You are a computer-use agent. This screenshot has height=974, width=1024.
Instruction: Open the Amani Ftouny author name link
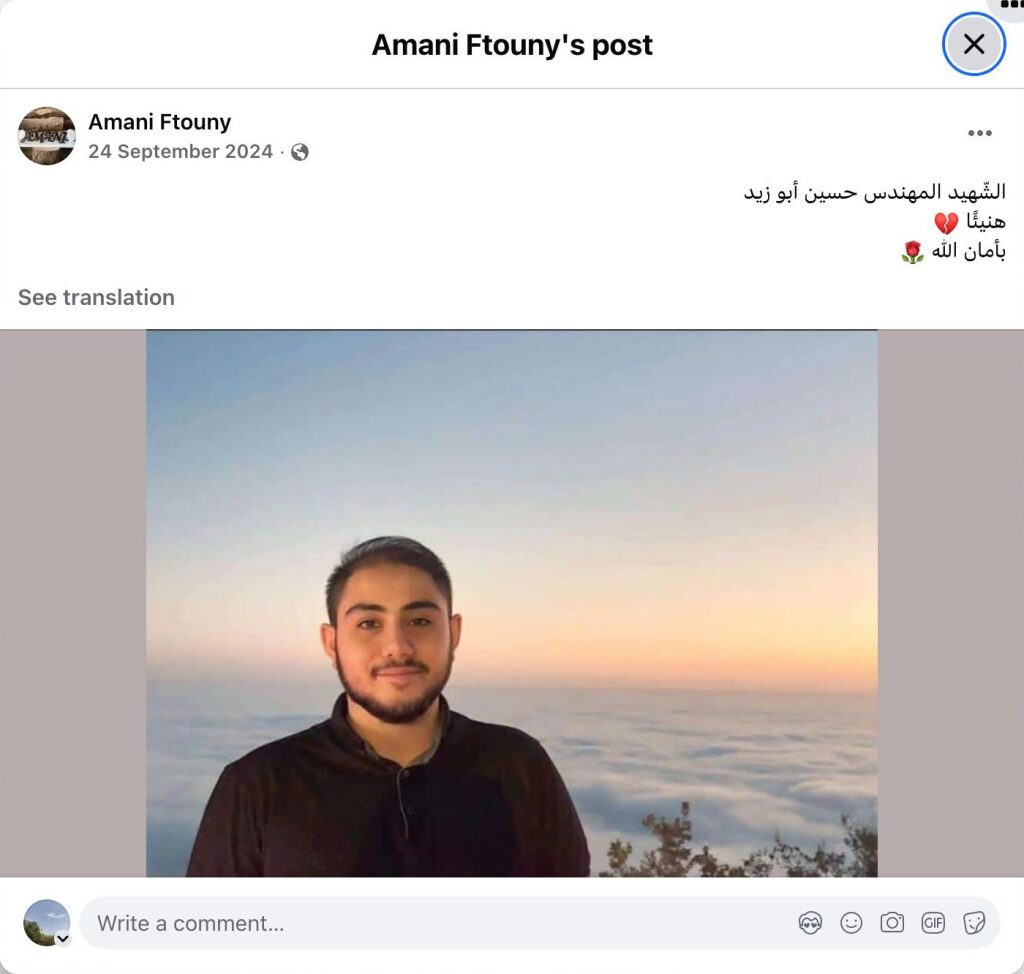pyautogui.click(x=159, y=122)
